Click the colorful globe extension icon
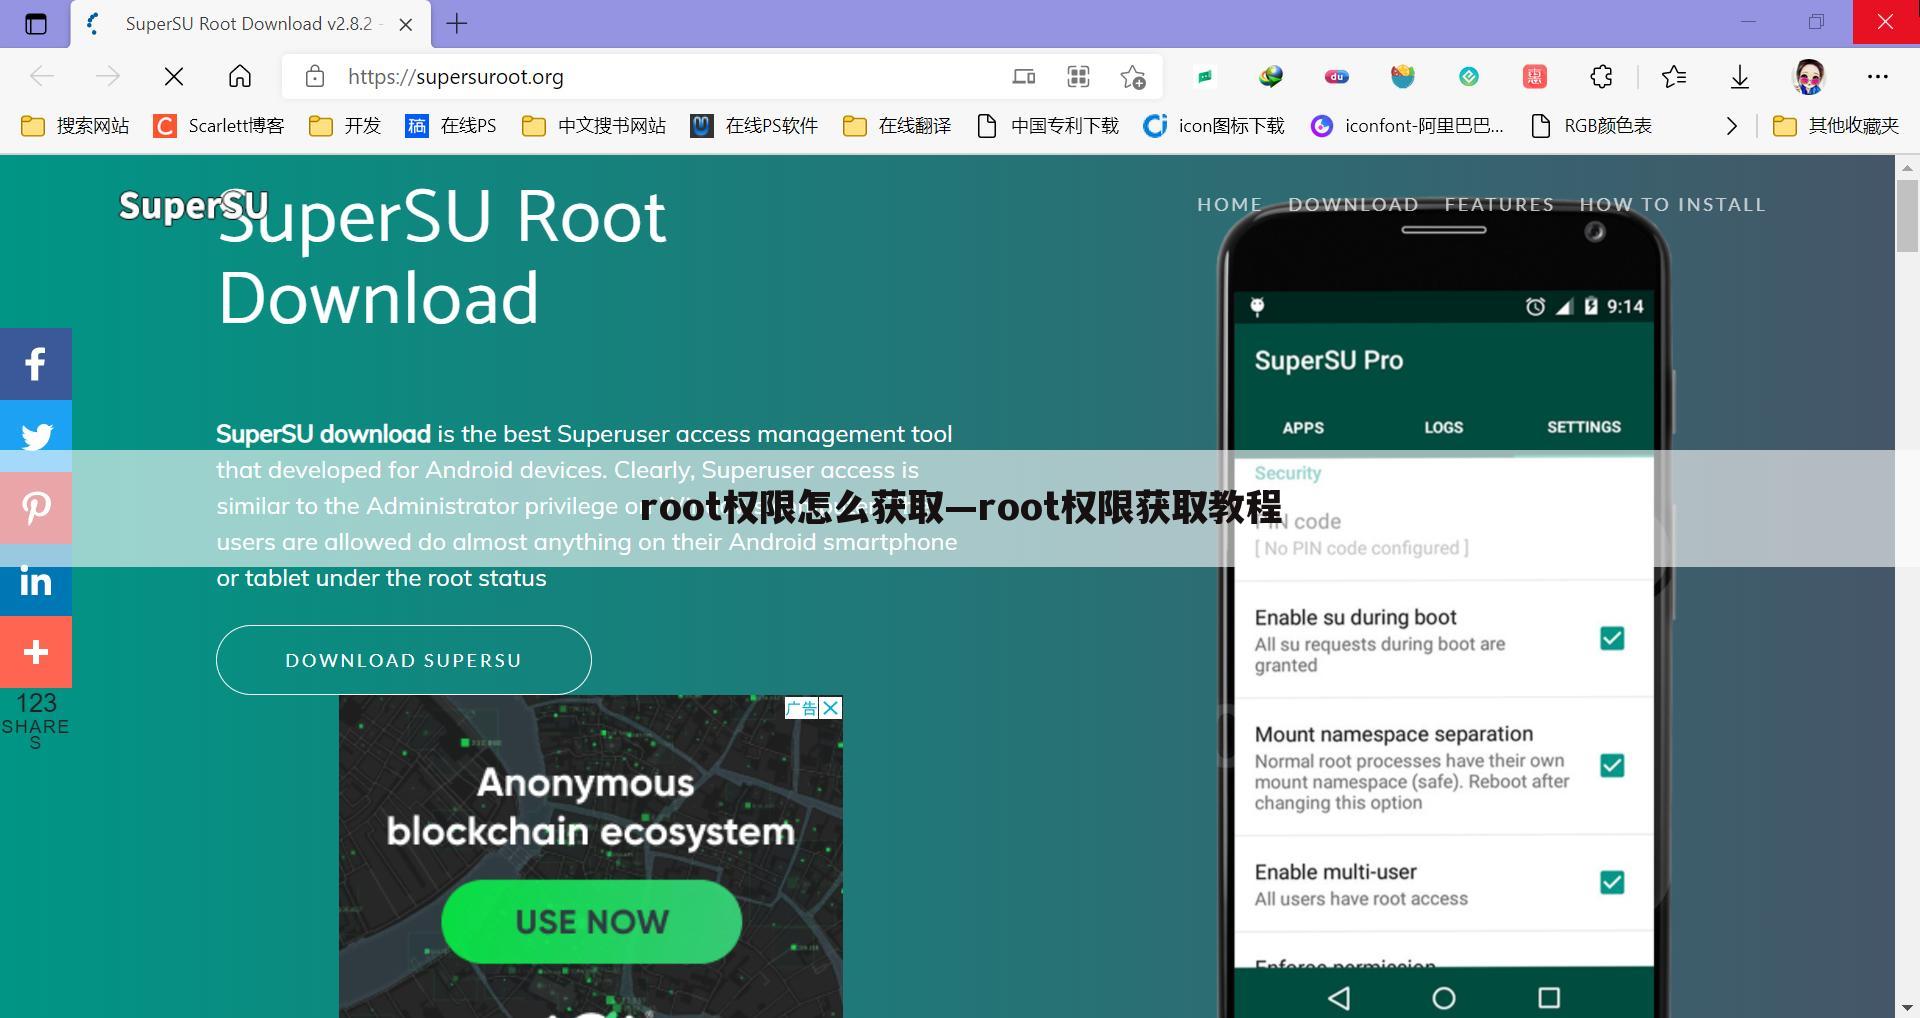The height and width of the screenshot is (1018, 1920). coord(1271,76)
